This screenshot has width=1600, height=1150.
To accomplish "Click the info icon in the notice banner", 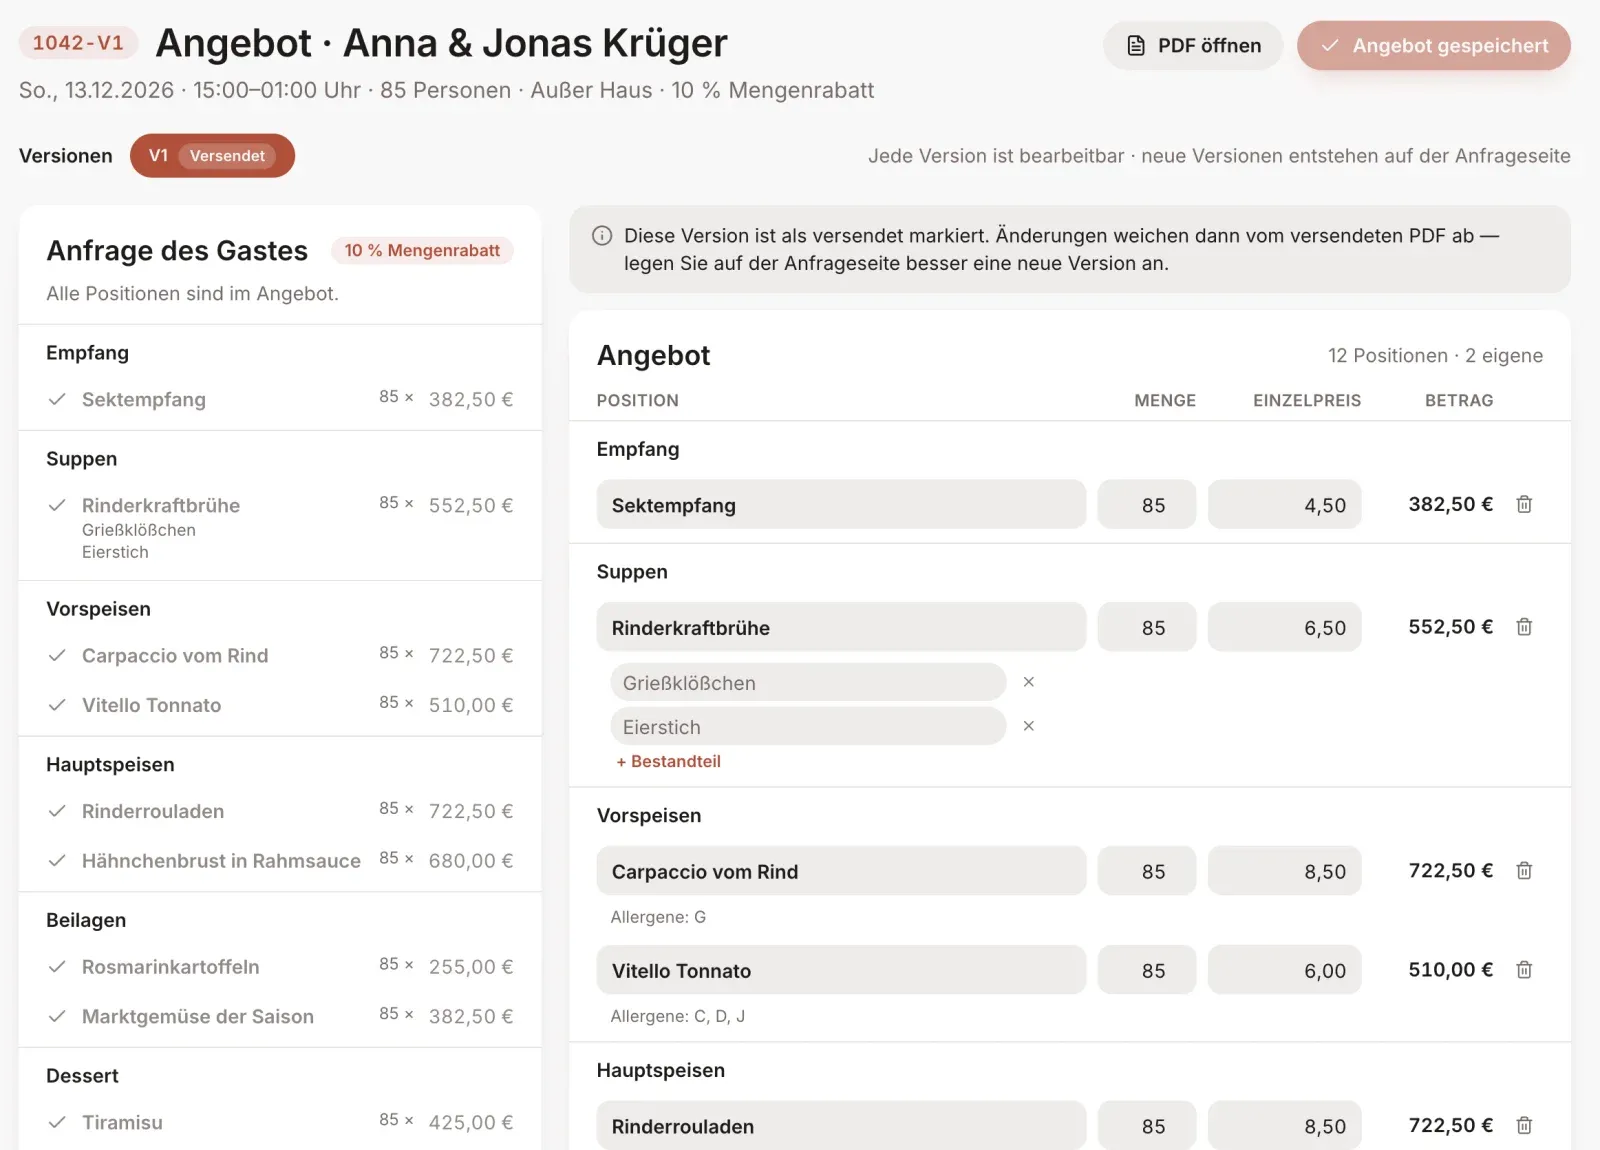I will click(x=602, y=236).
